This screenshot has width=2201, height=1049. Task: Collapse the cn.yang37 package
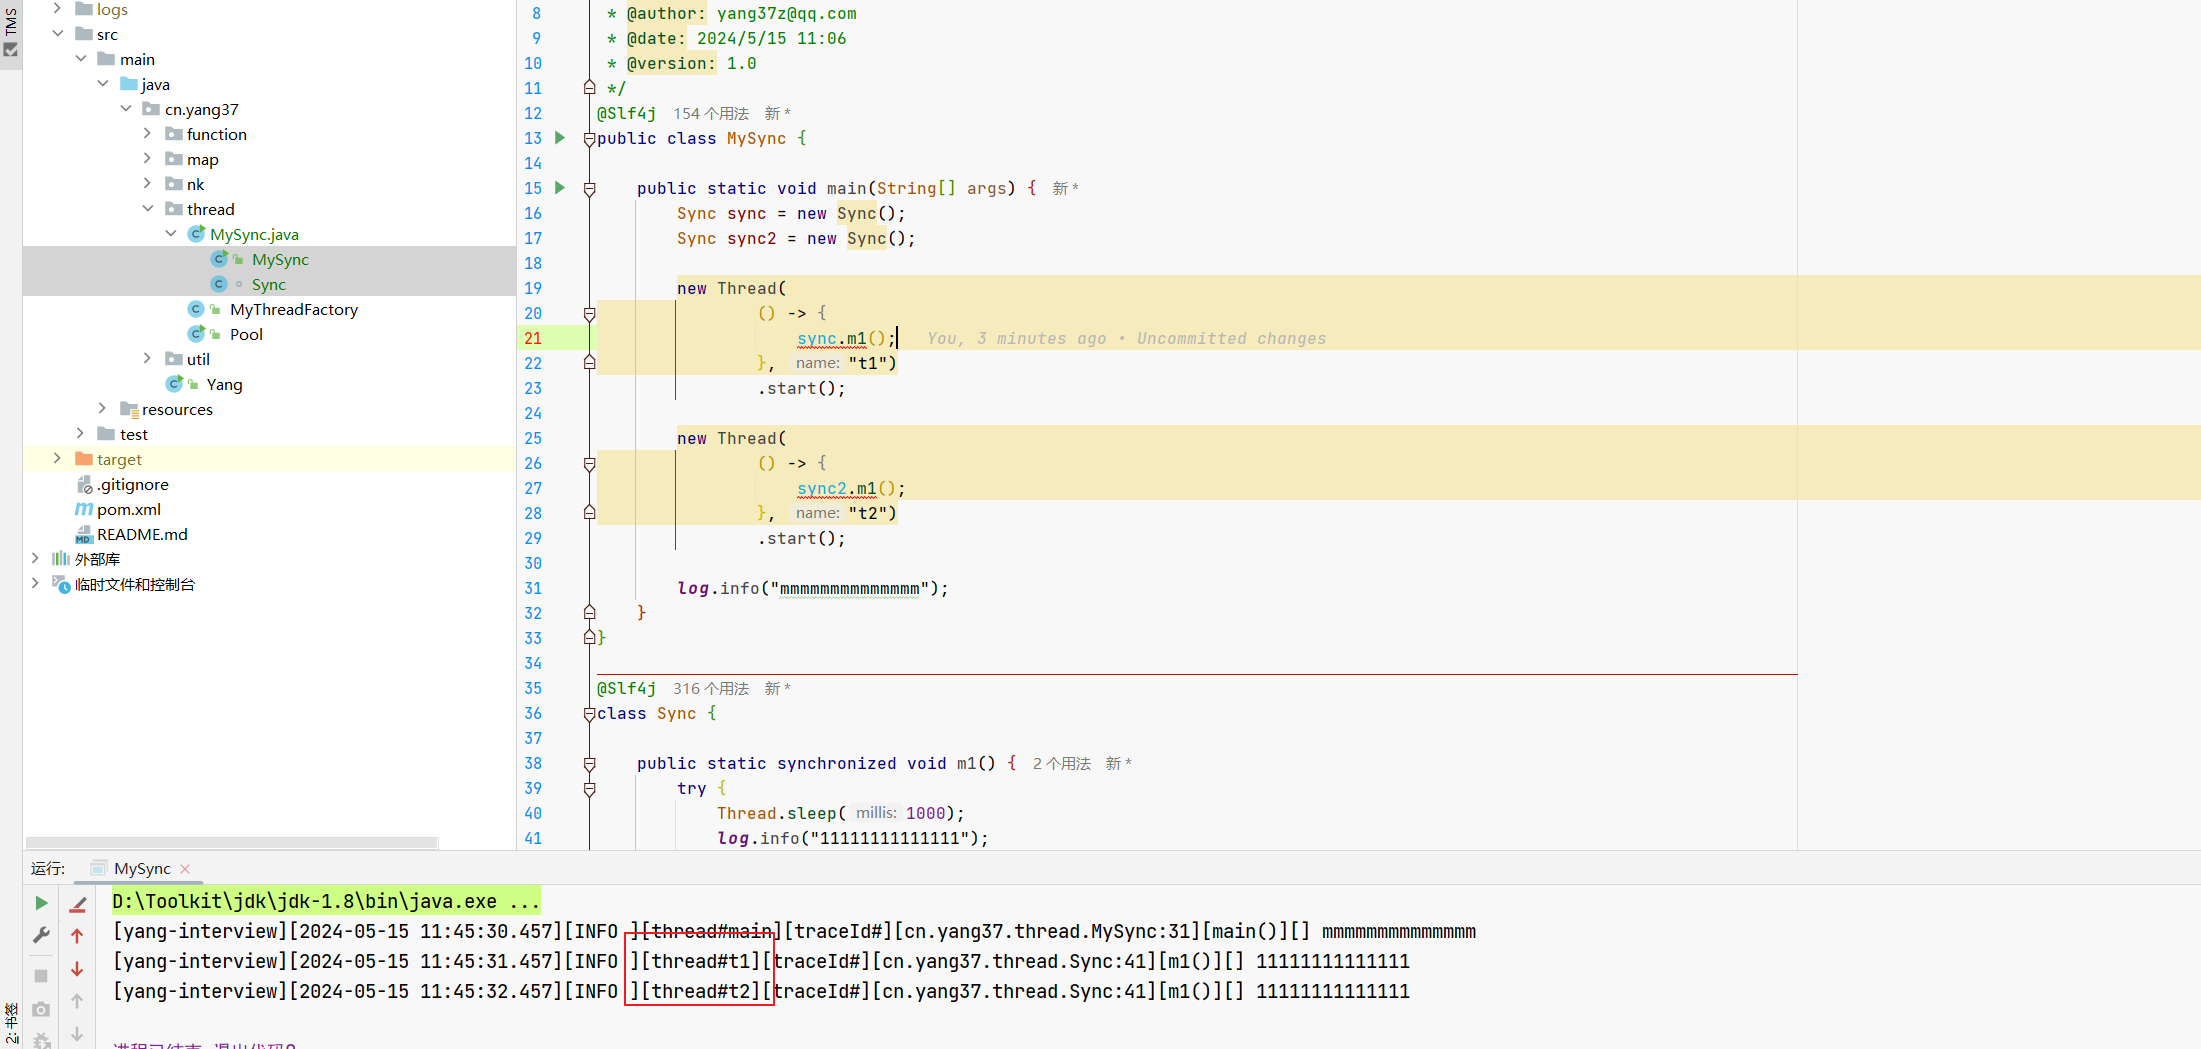click(126, 109)
